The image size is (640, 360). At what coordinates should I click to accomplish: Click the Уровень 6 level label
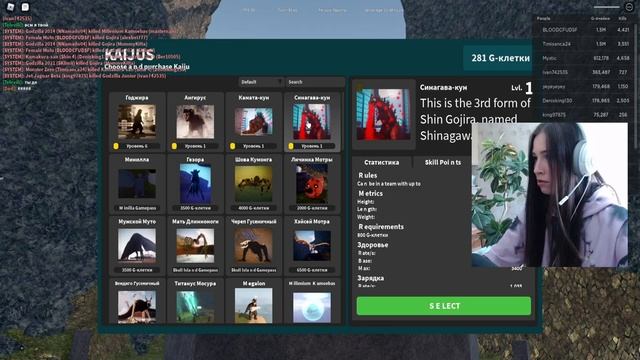pos(137,146)
